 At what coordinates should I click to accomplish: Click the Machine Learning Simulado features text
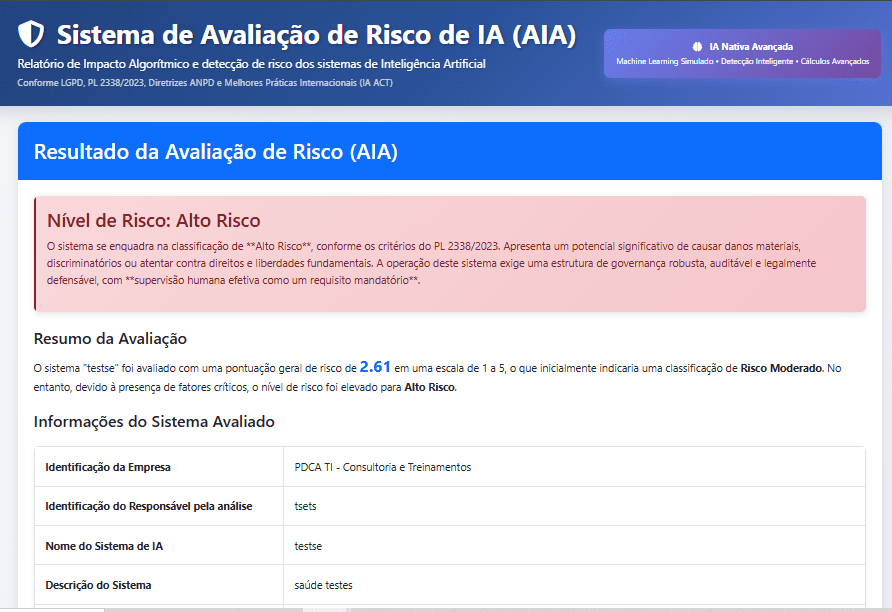742,62
